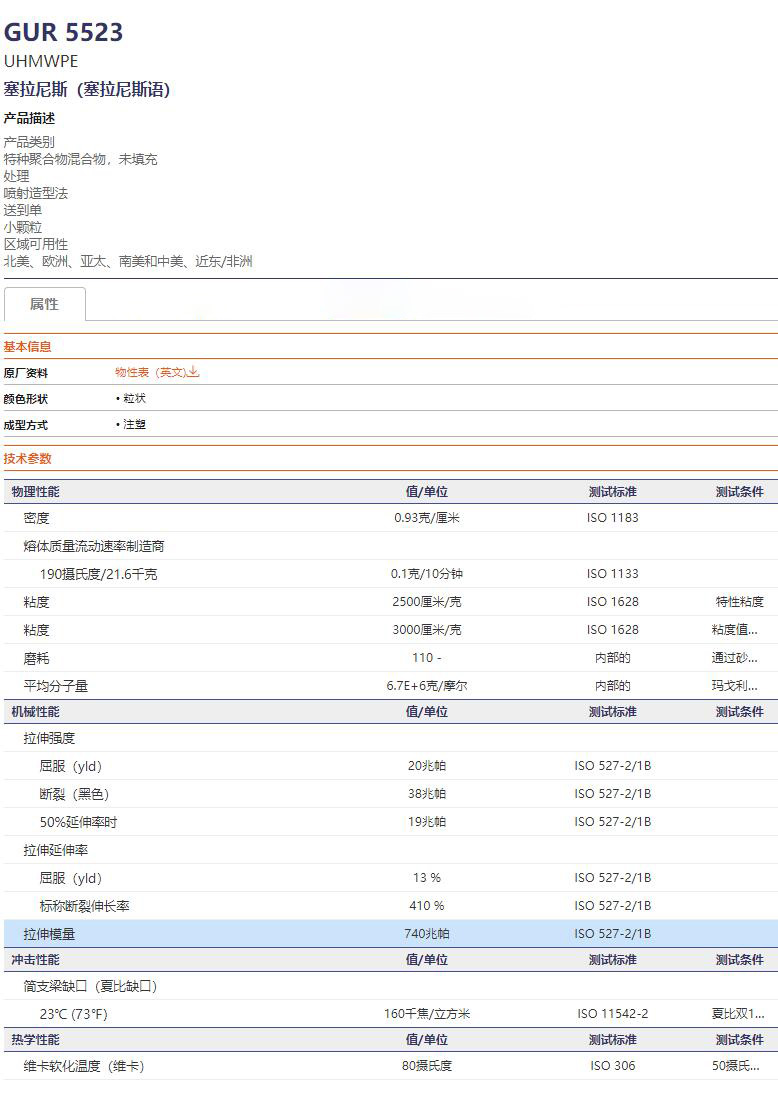
Task: Click the 110 - abrasion value
Action: coord(427,658)
